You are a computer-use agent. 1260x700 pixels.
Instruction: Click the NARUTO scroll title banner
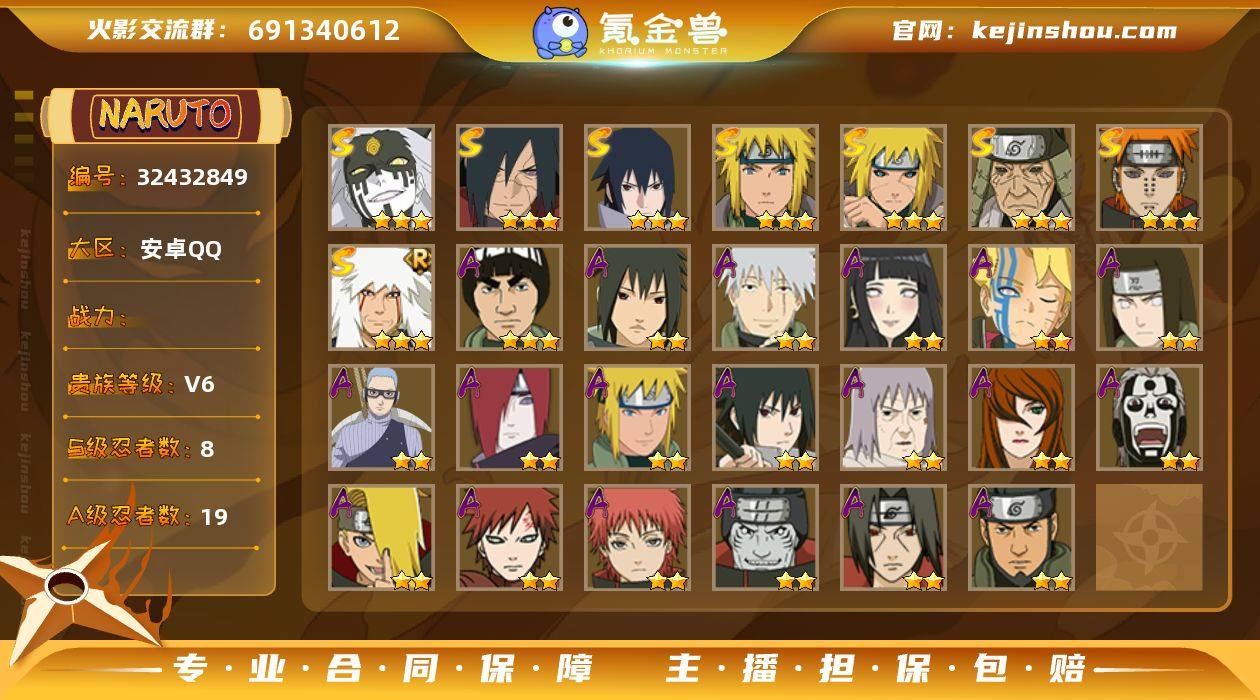coord(166,114)
